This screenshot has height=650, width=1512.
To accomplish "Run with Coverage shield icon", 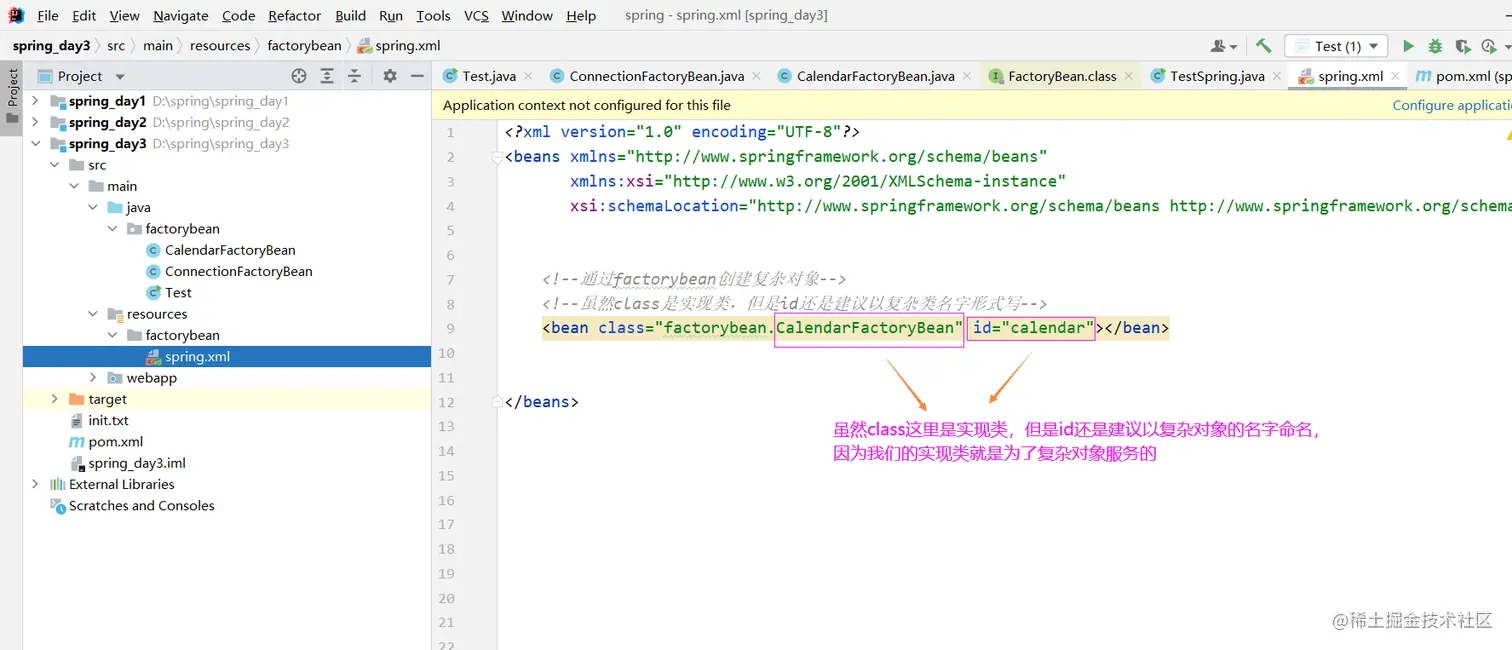I will pyautogui.click(x=1462, y=46).
